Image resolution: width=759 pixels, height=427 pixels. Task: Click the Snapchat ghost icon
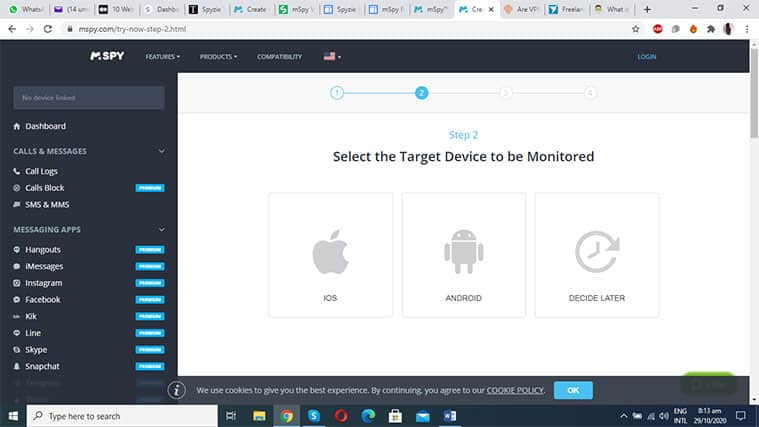(16, 366)
